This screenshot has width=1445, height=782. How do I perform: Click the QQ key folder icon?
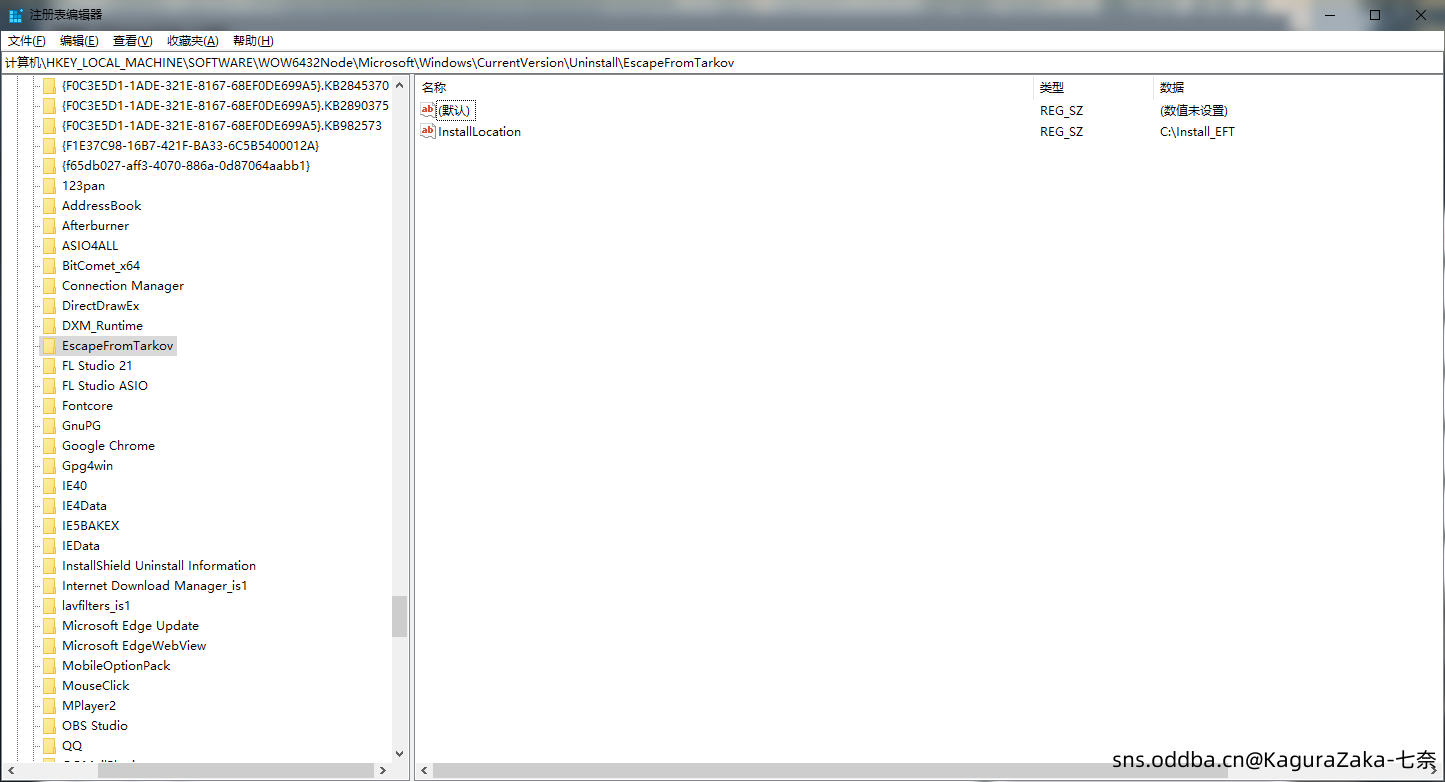pos(49,746)
